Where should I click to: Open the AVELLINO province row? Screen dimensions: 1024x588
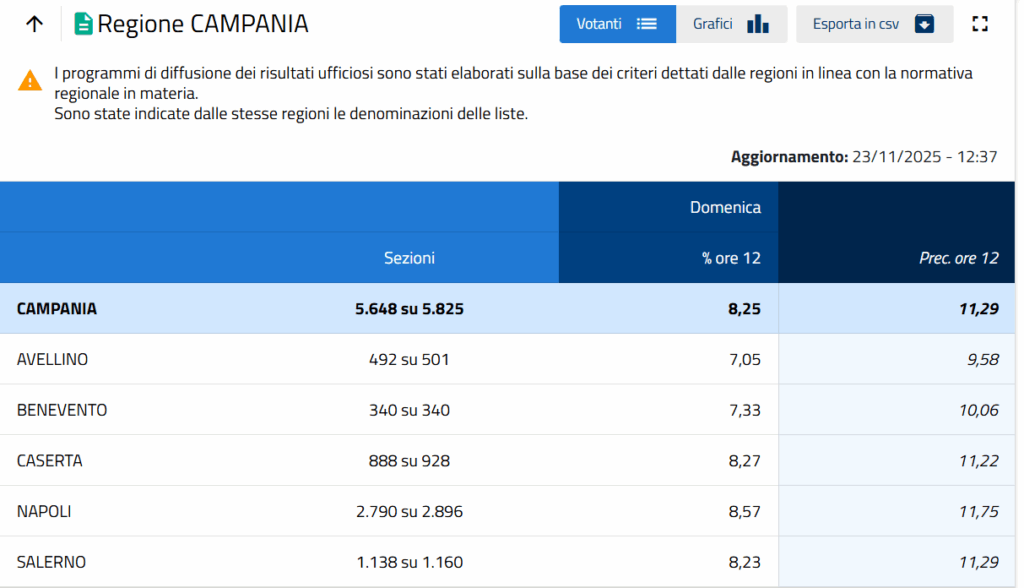52,359
